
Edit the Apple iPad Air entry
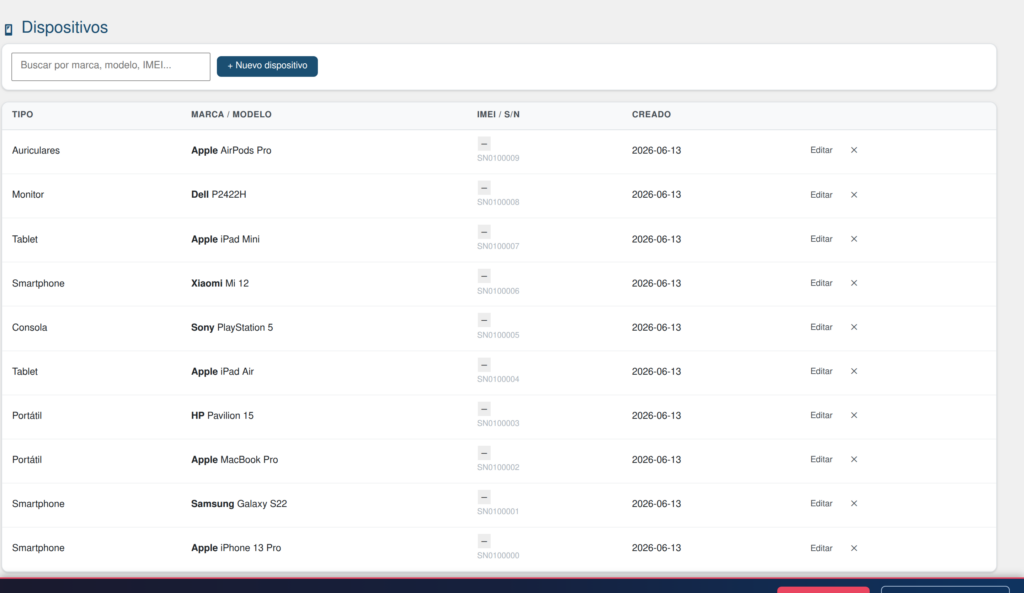tap(821, 371)
